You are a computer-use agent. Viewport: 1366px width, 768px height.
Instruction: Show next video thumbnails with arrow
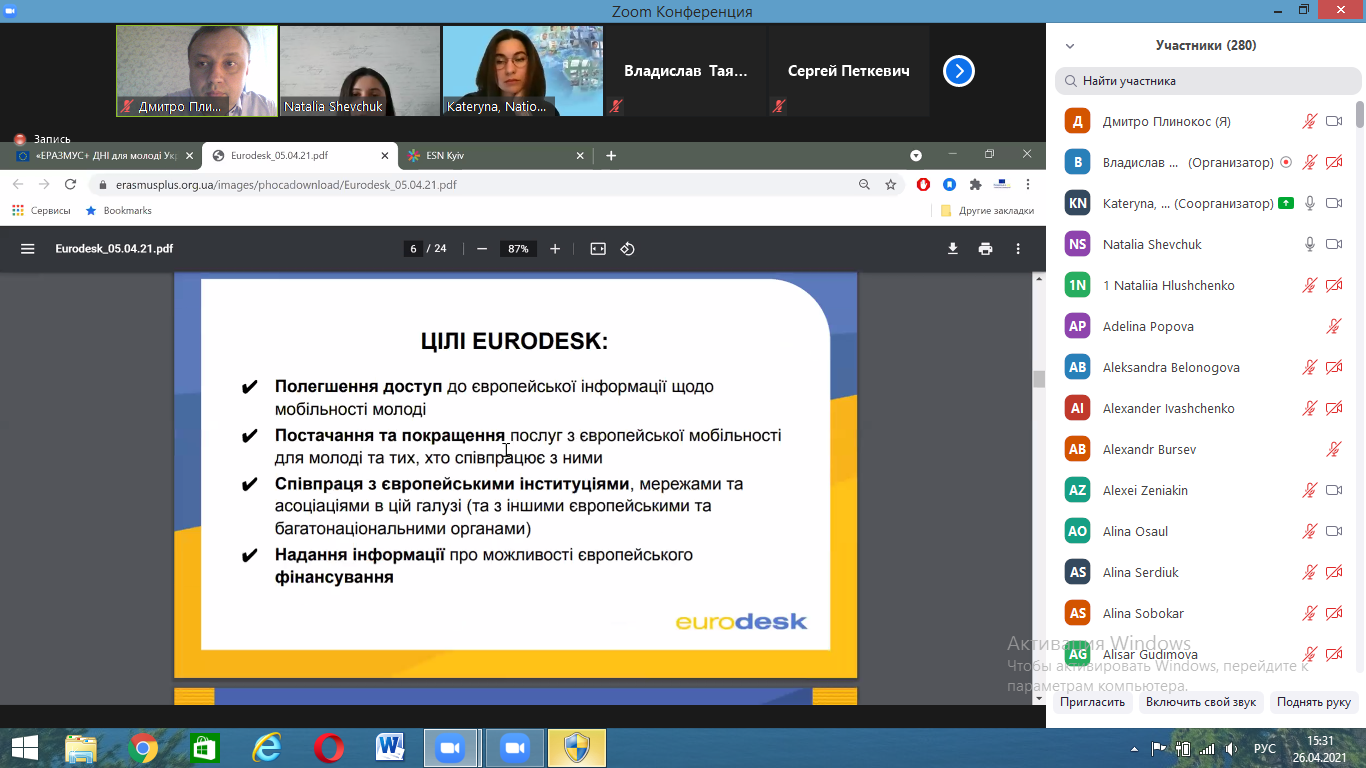[x=958, y=71]
